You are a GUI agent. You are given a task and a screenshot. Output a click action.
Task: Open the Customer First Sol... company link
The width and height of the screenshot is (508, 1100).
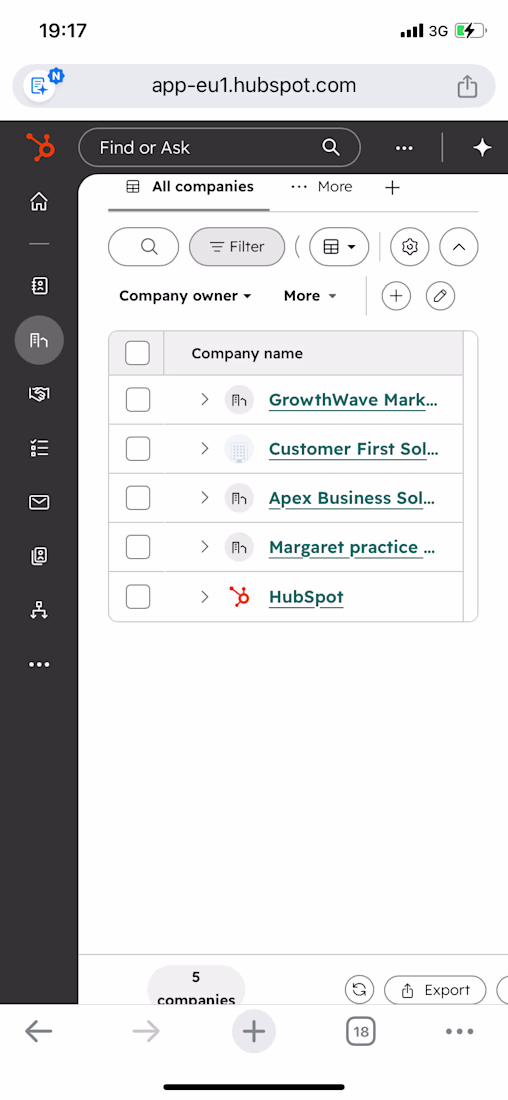pos(354,449)
